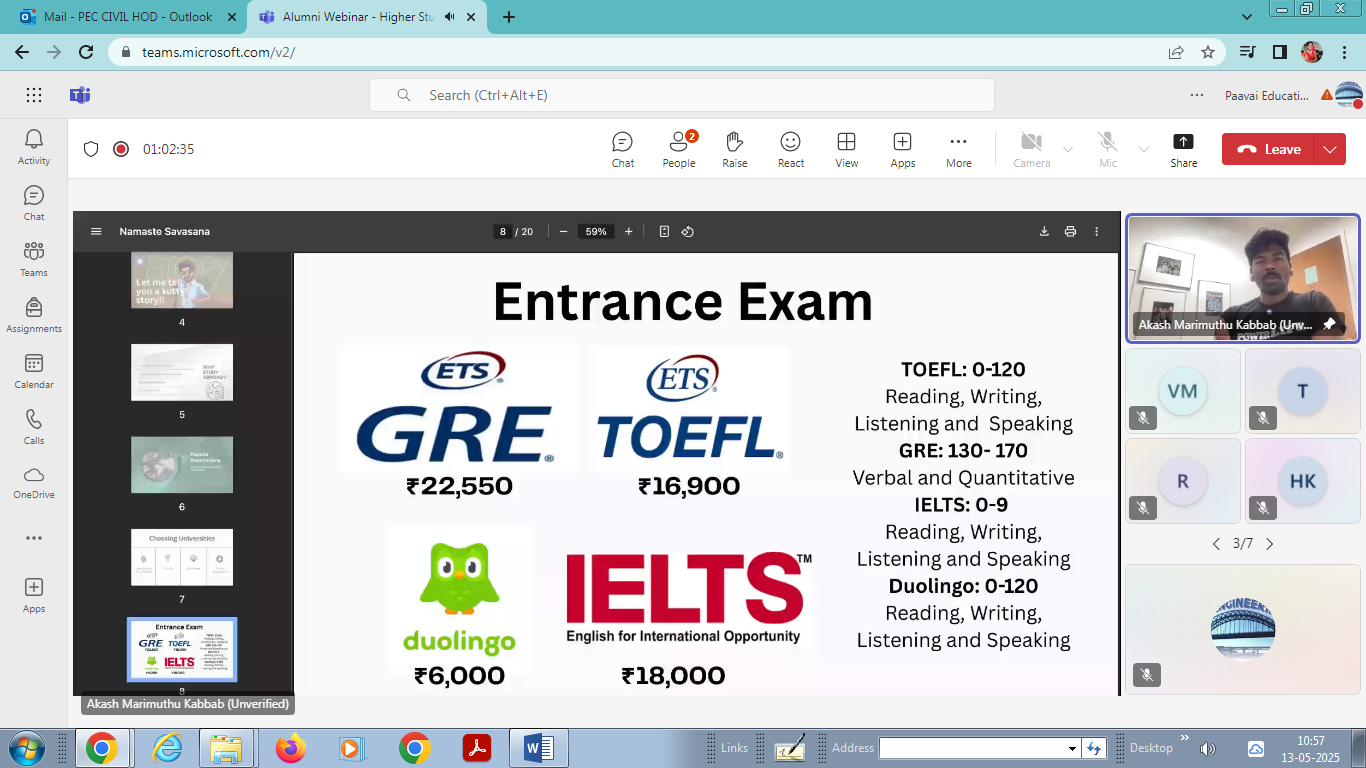Screen dimensions: 1366x768
Task: Toggle the Camera on
Action: pyautogui.click(x=1031, y=149)
